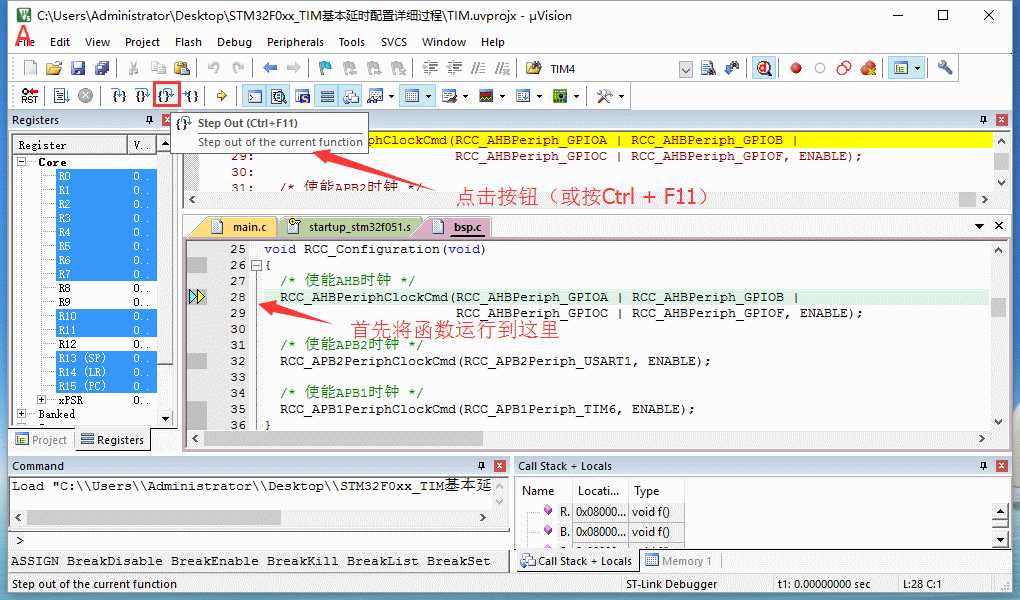Viewport: 1020px width, 600px height.
Task: Click Show Next Statement yellow arrow
Action: [x=221, y=96]
